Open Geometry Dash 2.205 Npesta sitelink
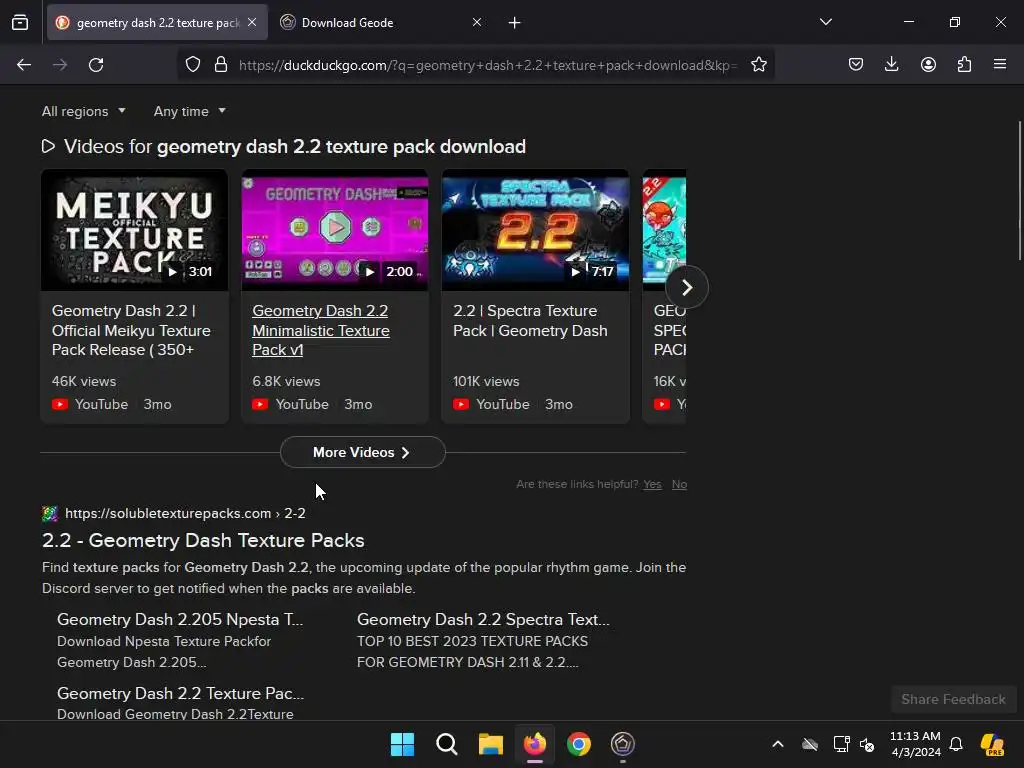Image resolution: width=1024 pixels, height=768 pixels. coord(180,619)
